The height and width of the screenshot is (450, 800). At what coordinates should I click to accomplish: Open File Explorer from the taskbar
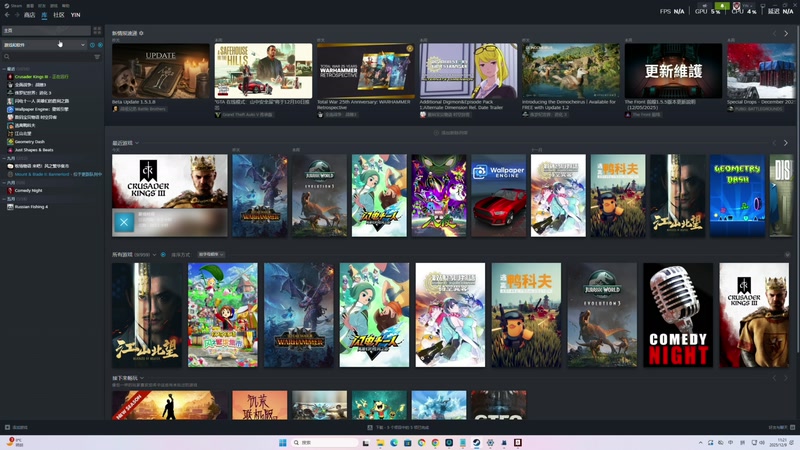coord(380,442)
